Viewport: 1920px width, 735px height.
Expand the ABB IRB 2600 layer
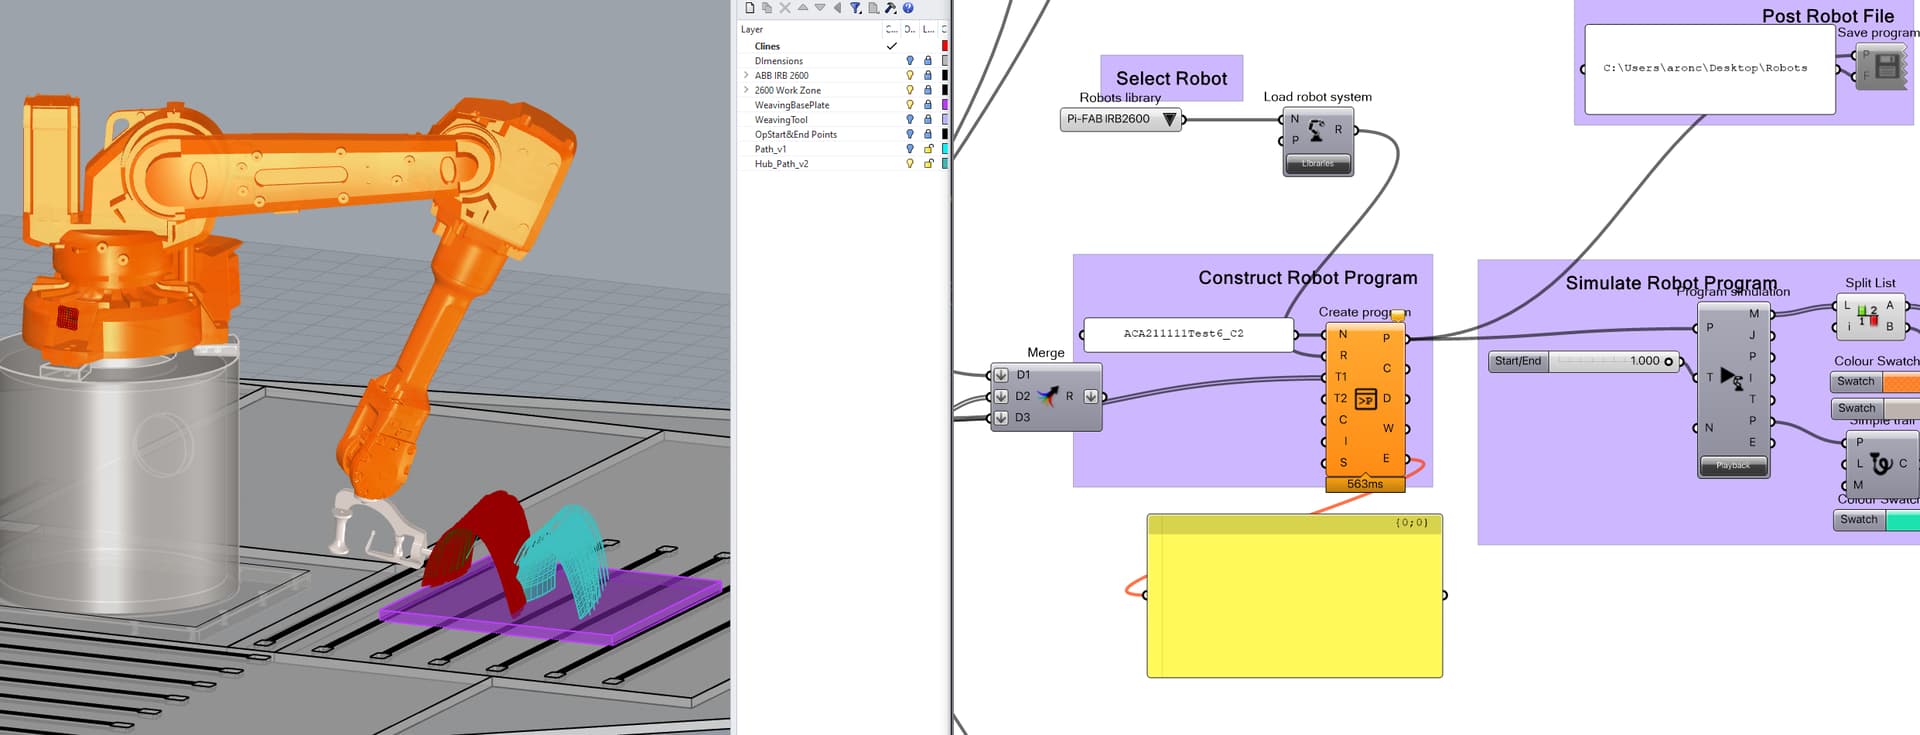746,75
